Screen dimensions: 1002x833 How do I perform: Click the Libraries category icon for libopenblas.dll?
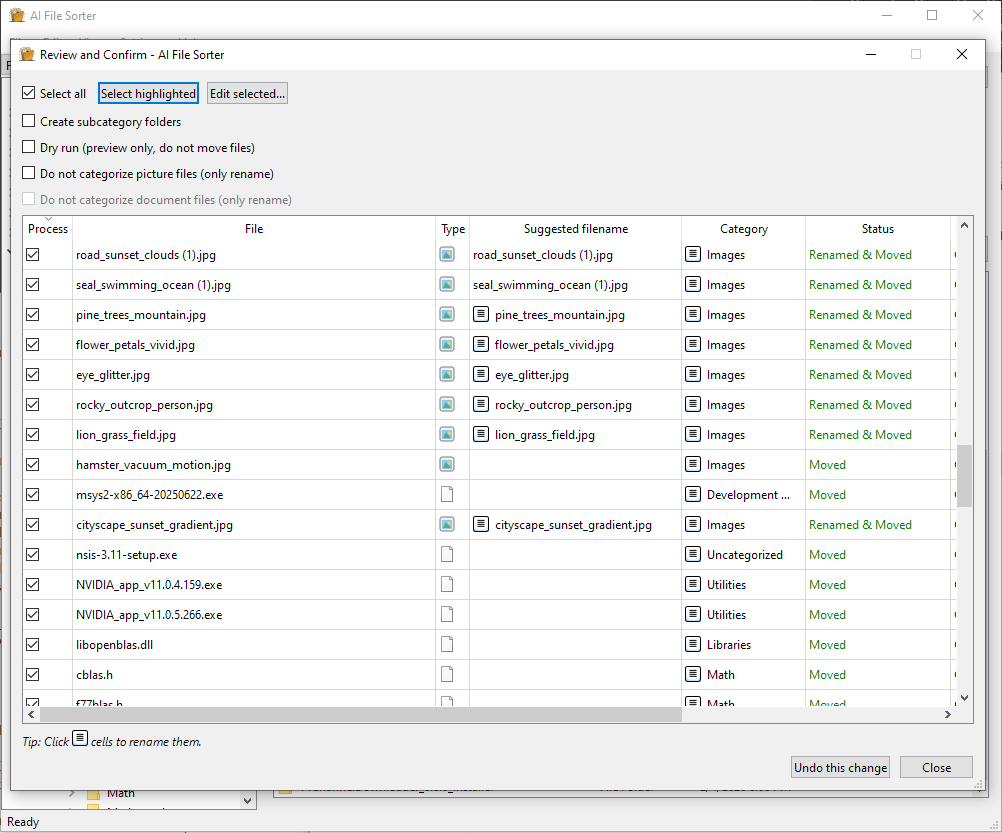coord(691,644)
